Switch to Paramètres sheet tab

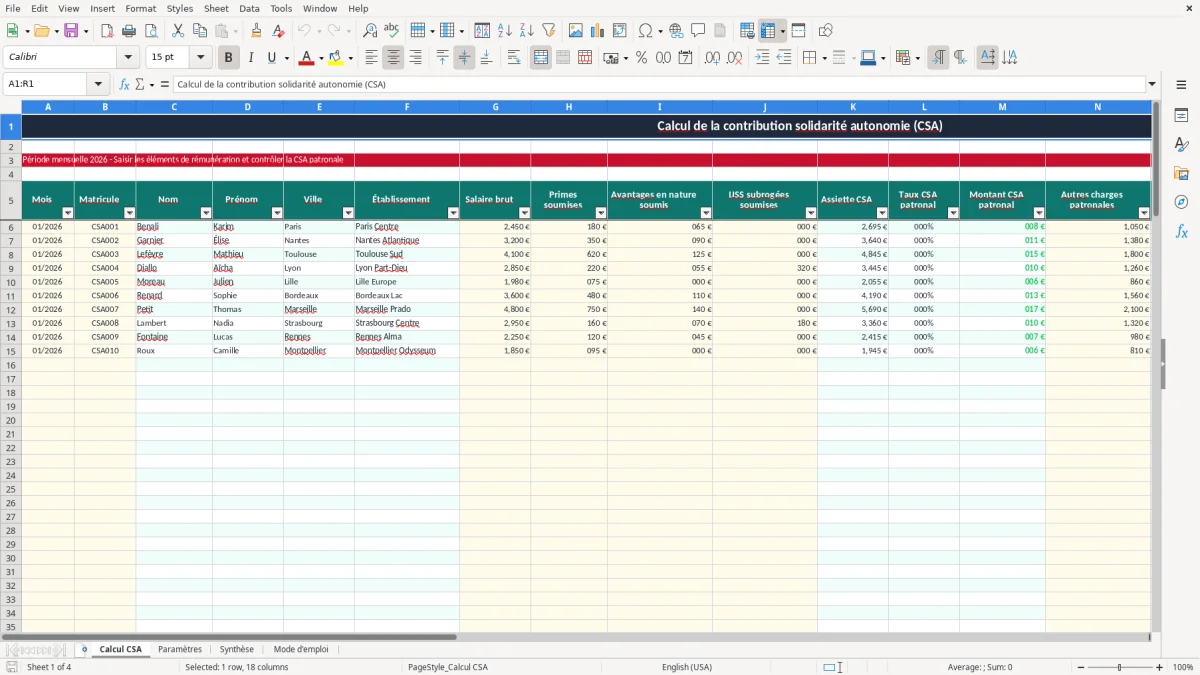180,649
